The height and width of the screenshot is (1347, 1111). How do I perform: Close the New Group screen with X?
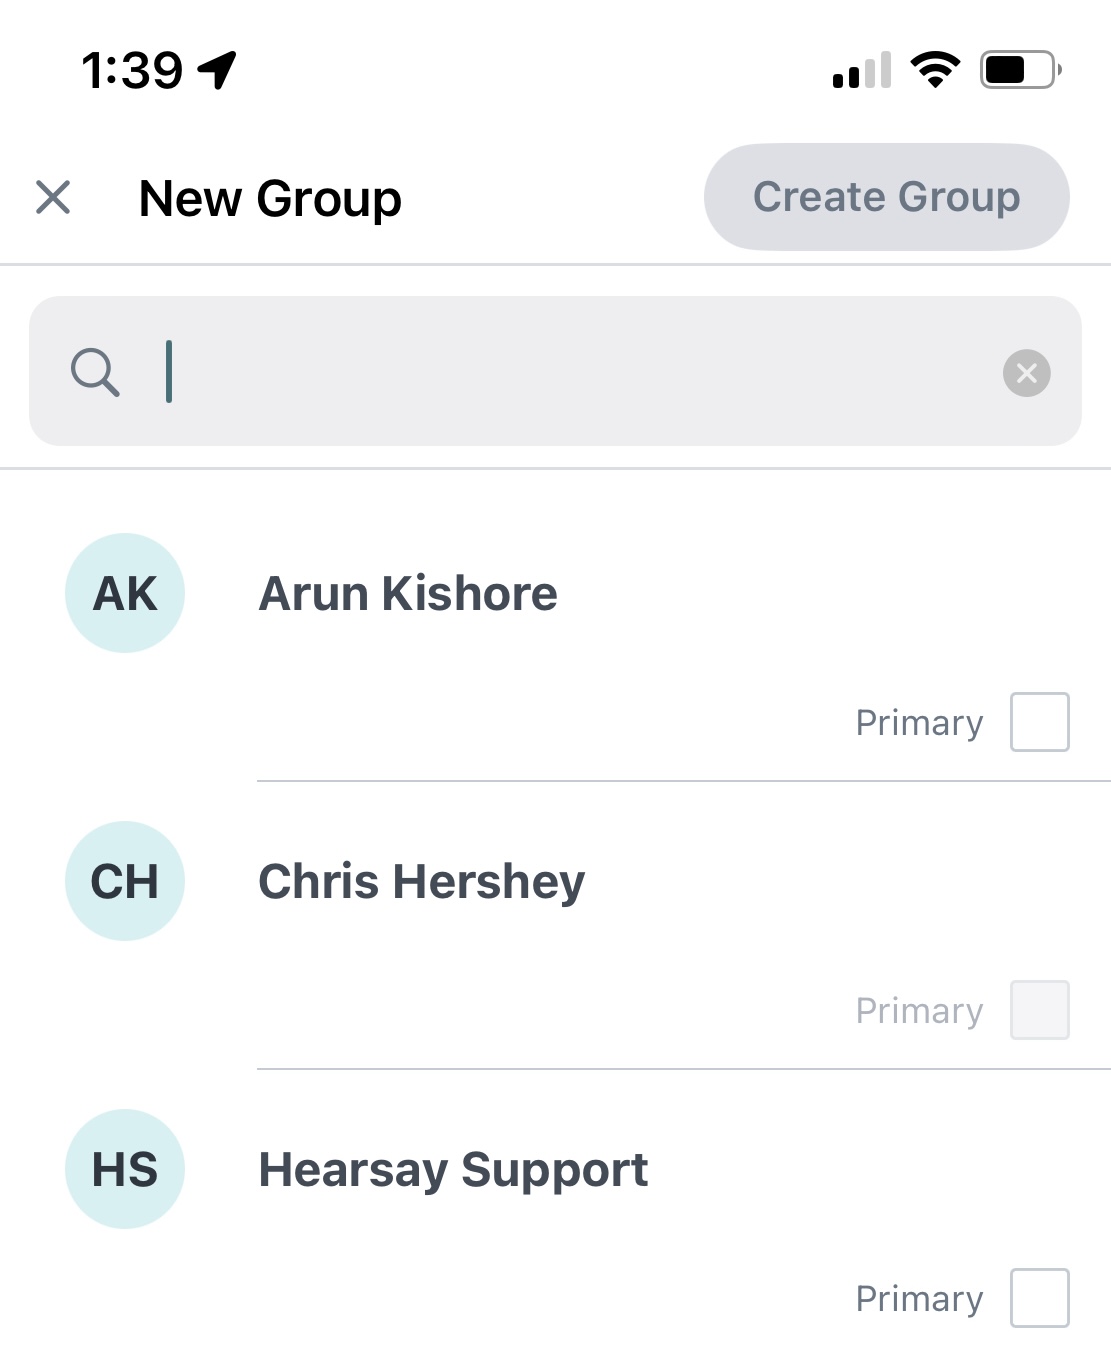[53, 197]
